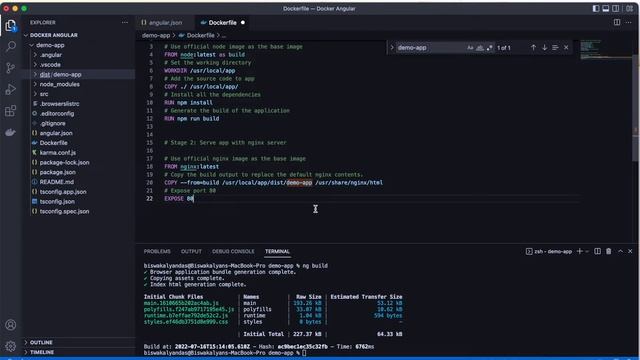The height and width of the screenshot is (360, 640).
Task: Close the find widget
Action: tap(566, 48)
